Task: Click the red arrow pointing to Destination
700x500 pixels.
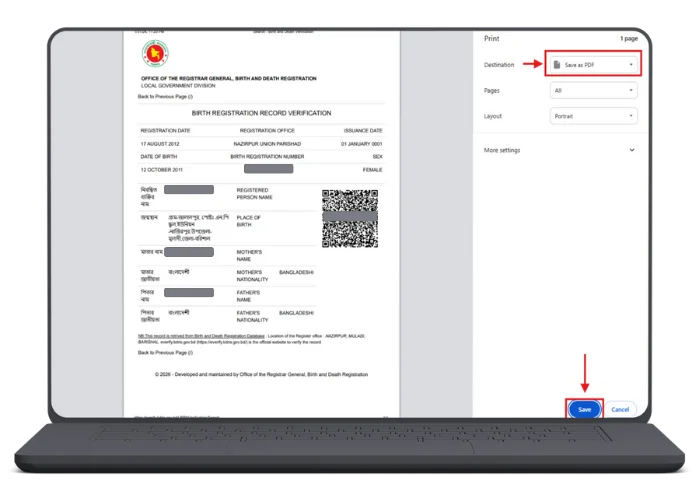Action: (529, 65)
